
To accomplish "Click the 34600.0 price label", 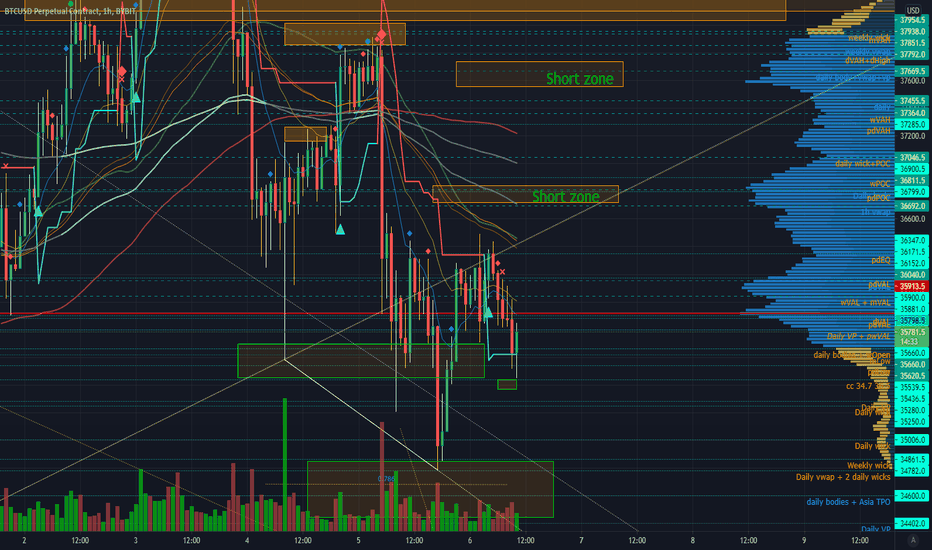I will pos(912,495).
